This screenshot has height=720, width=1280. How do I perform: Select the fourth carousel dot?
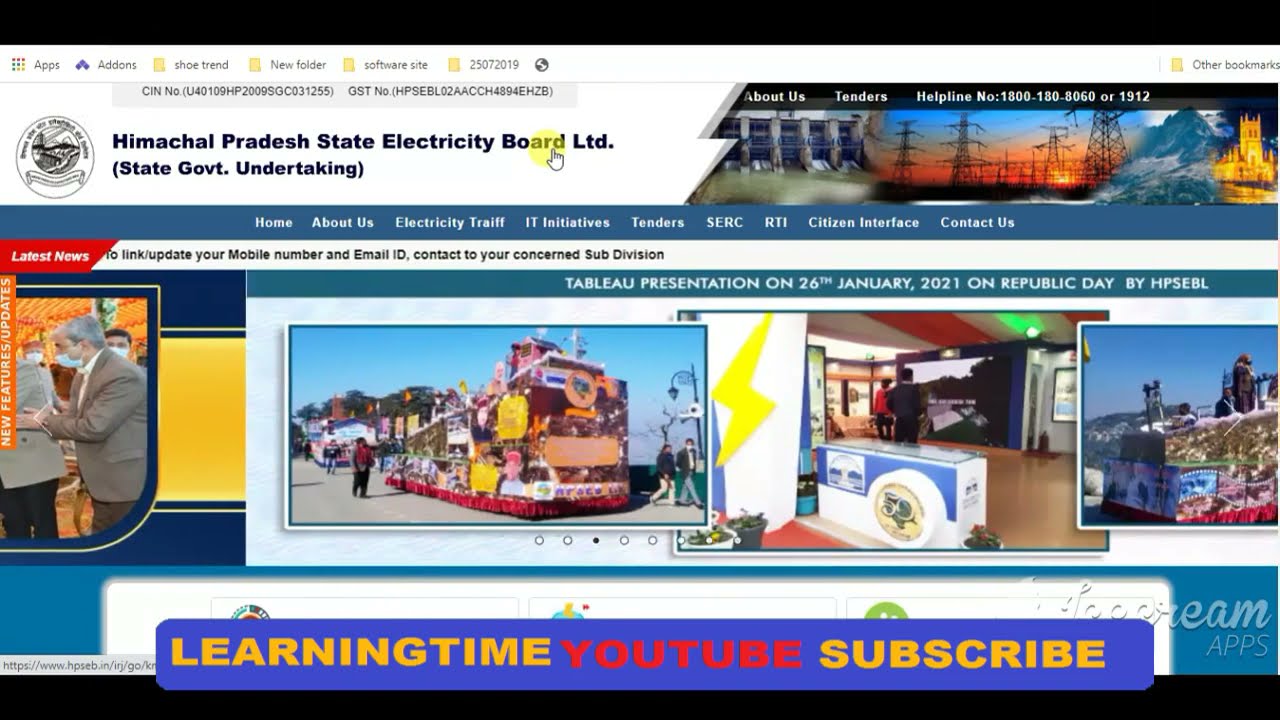624,540
